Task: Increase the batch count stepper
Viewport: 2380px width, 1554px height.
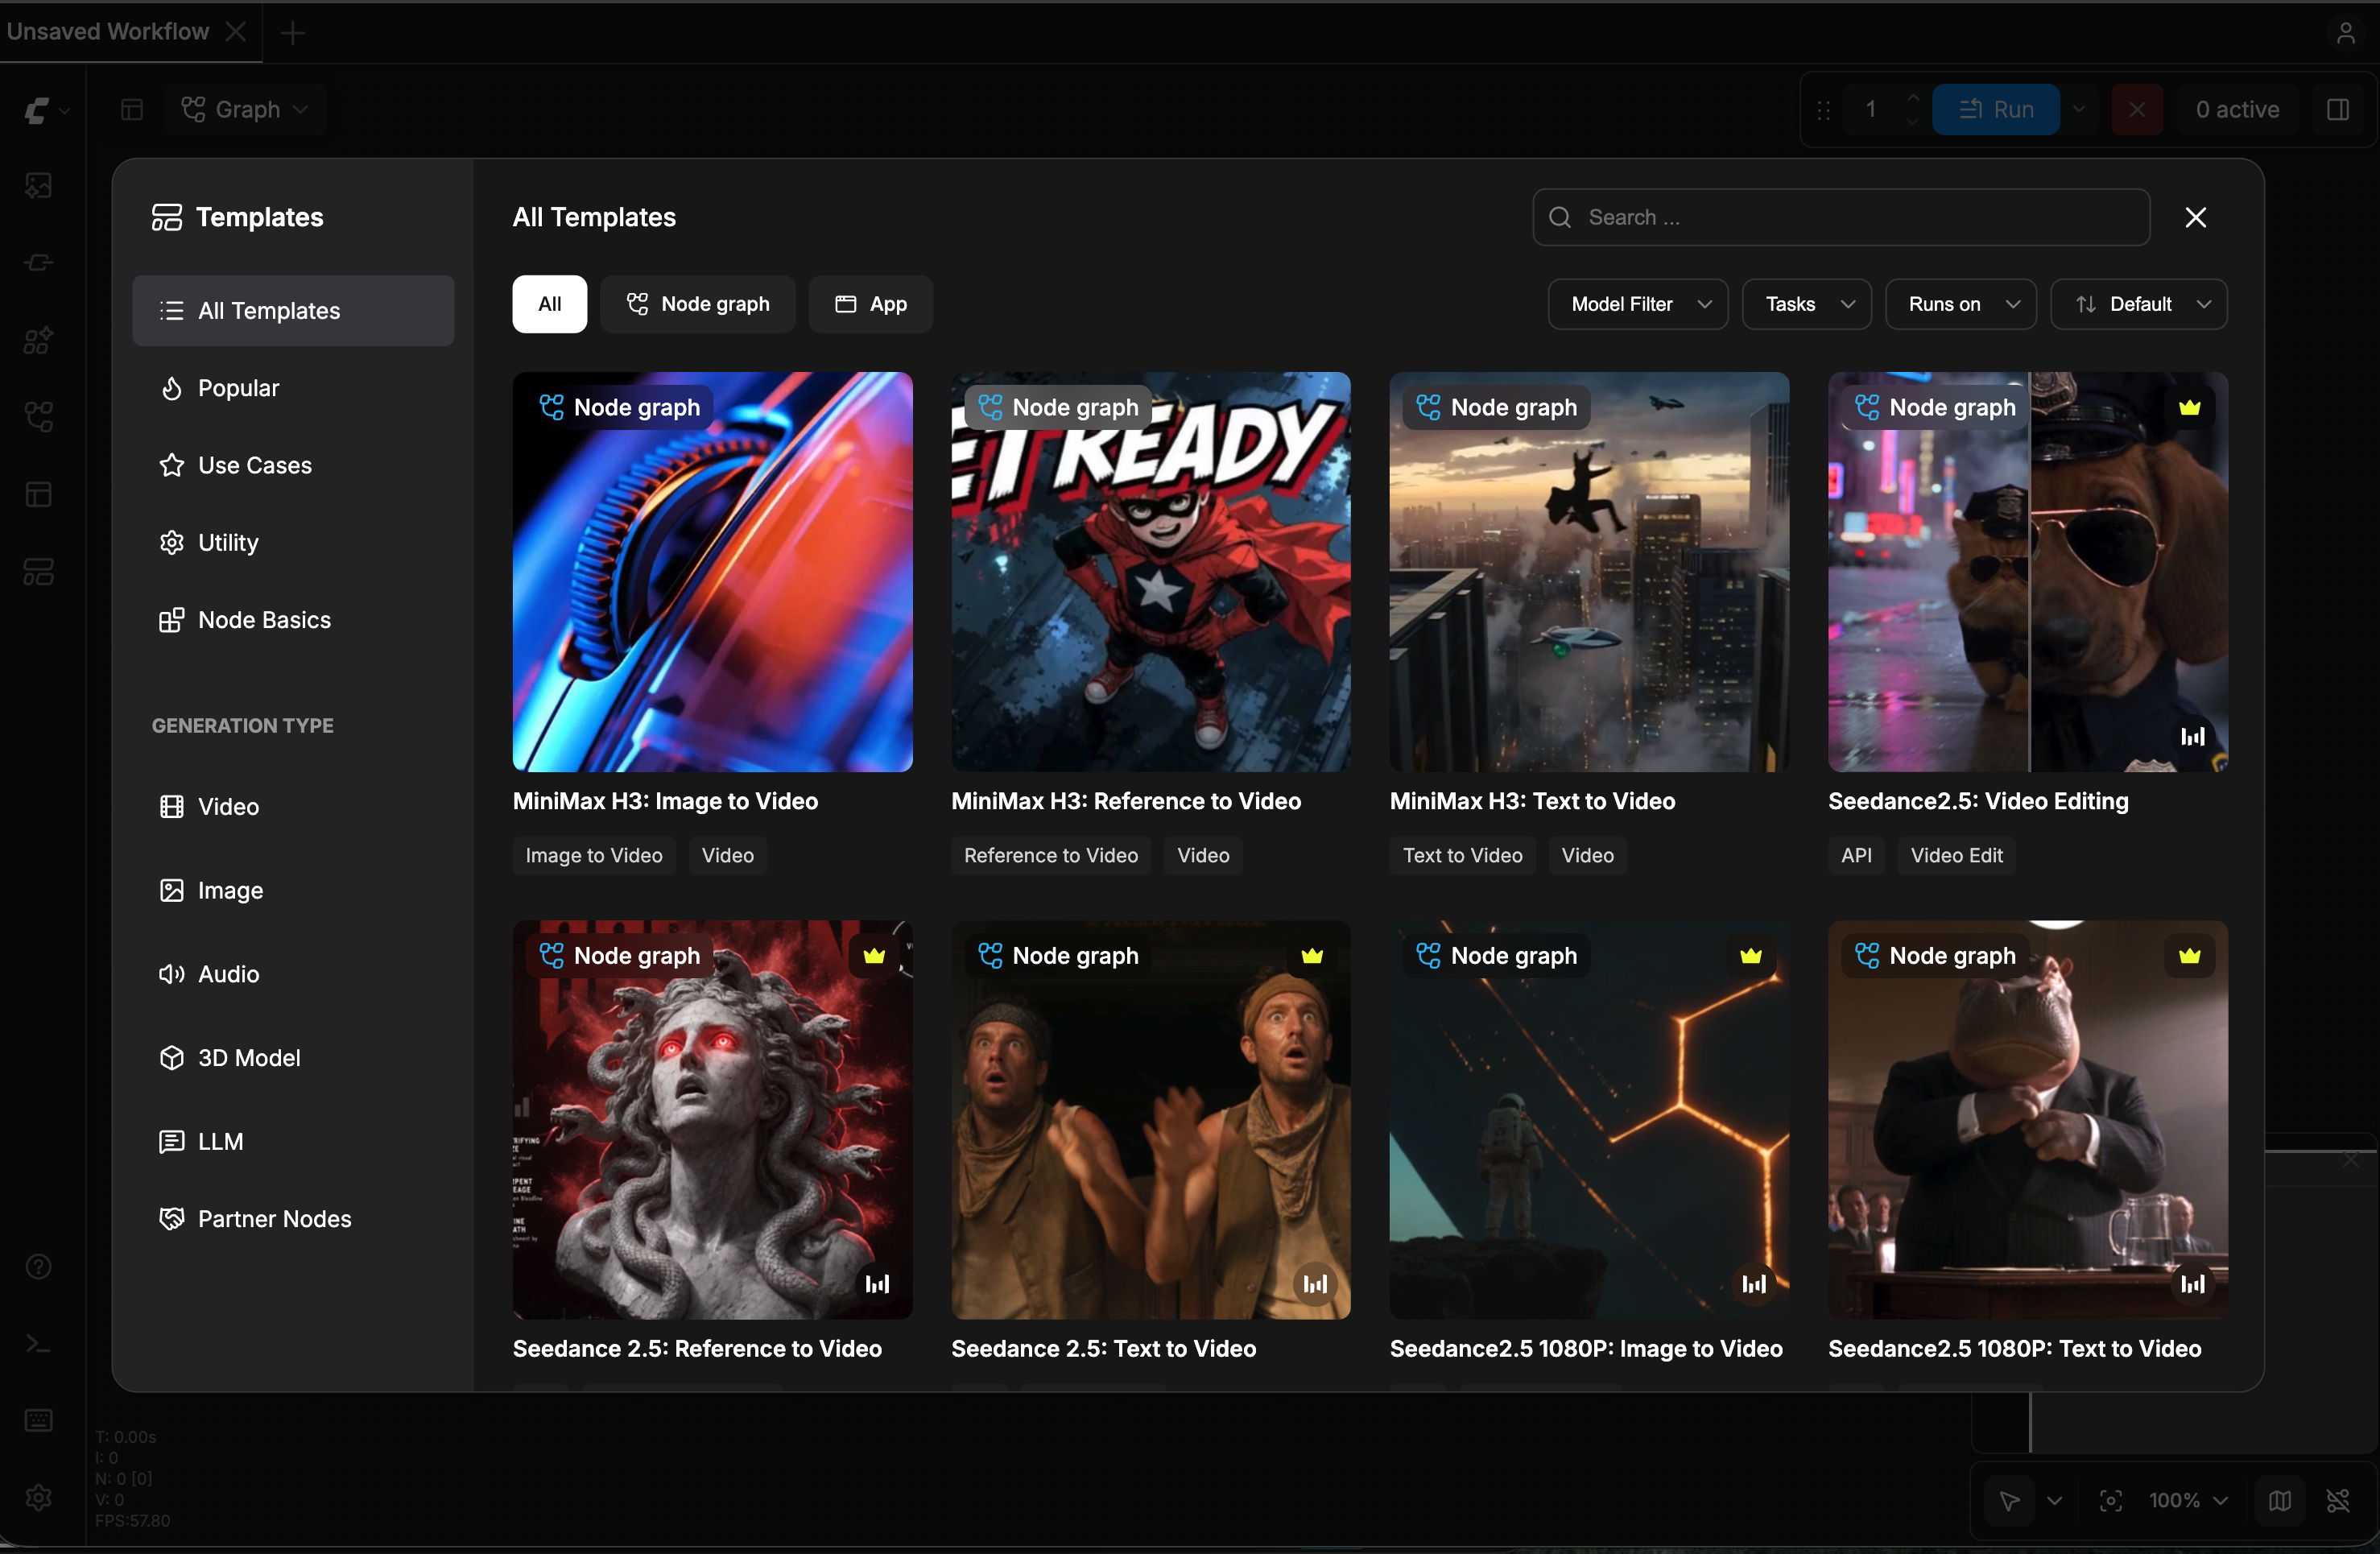Action: (x=1912, y=98)
